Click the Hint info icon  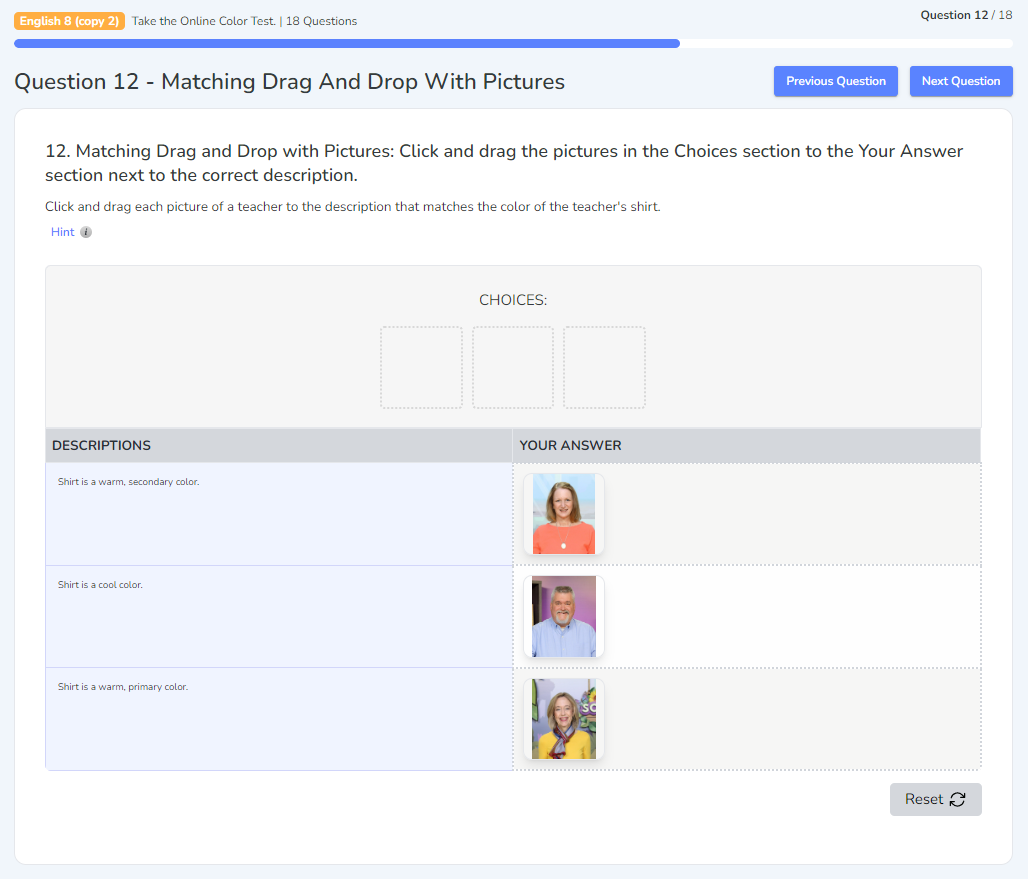(86, 232)
